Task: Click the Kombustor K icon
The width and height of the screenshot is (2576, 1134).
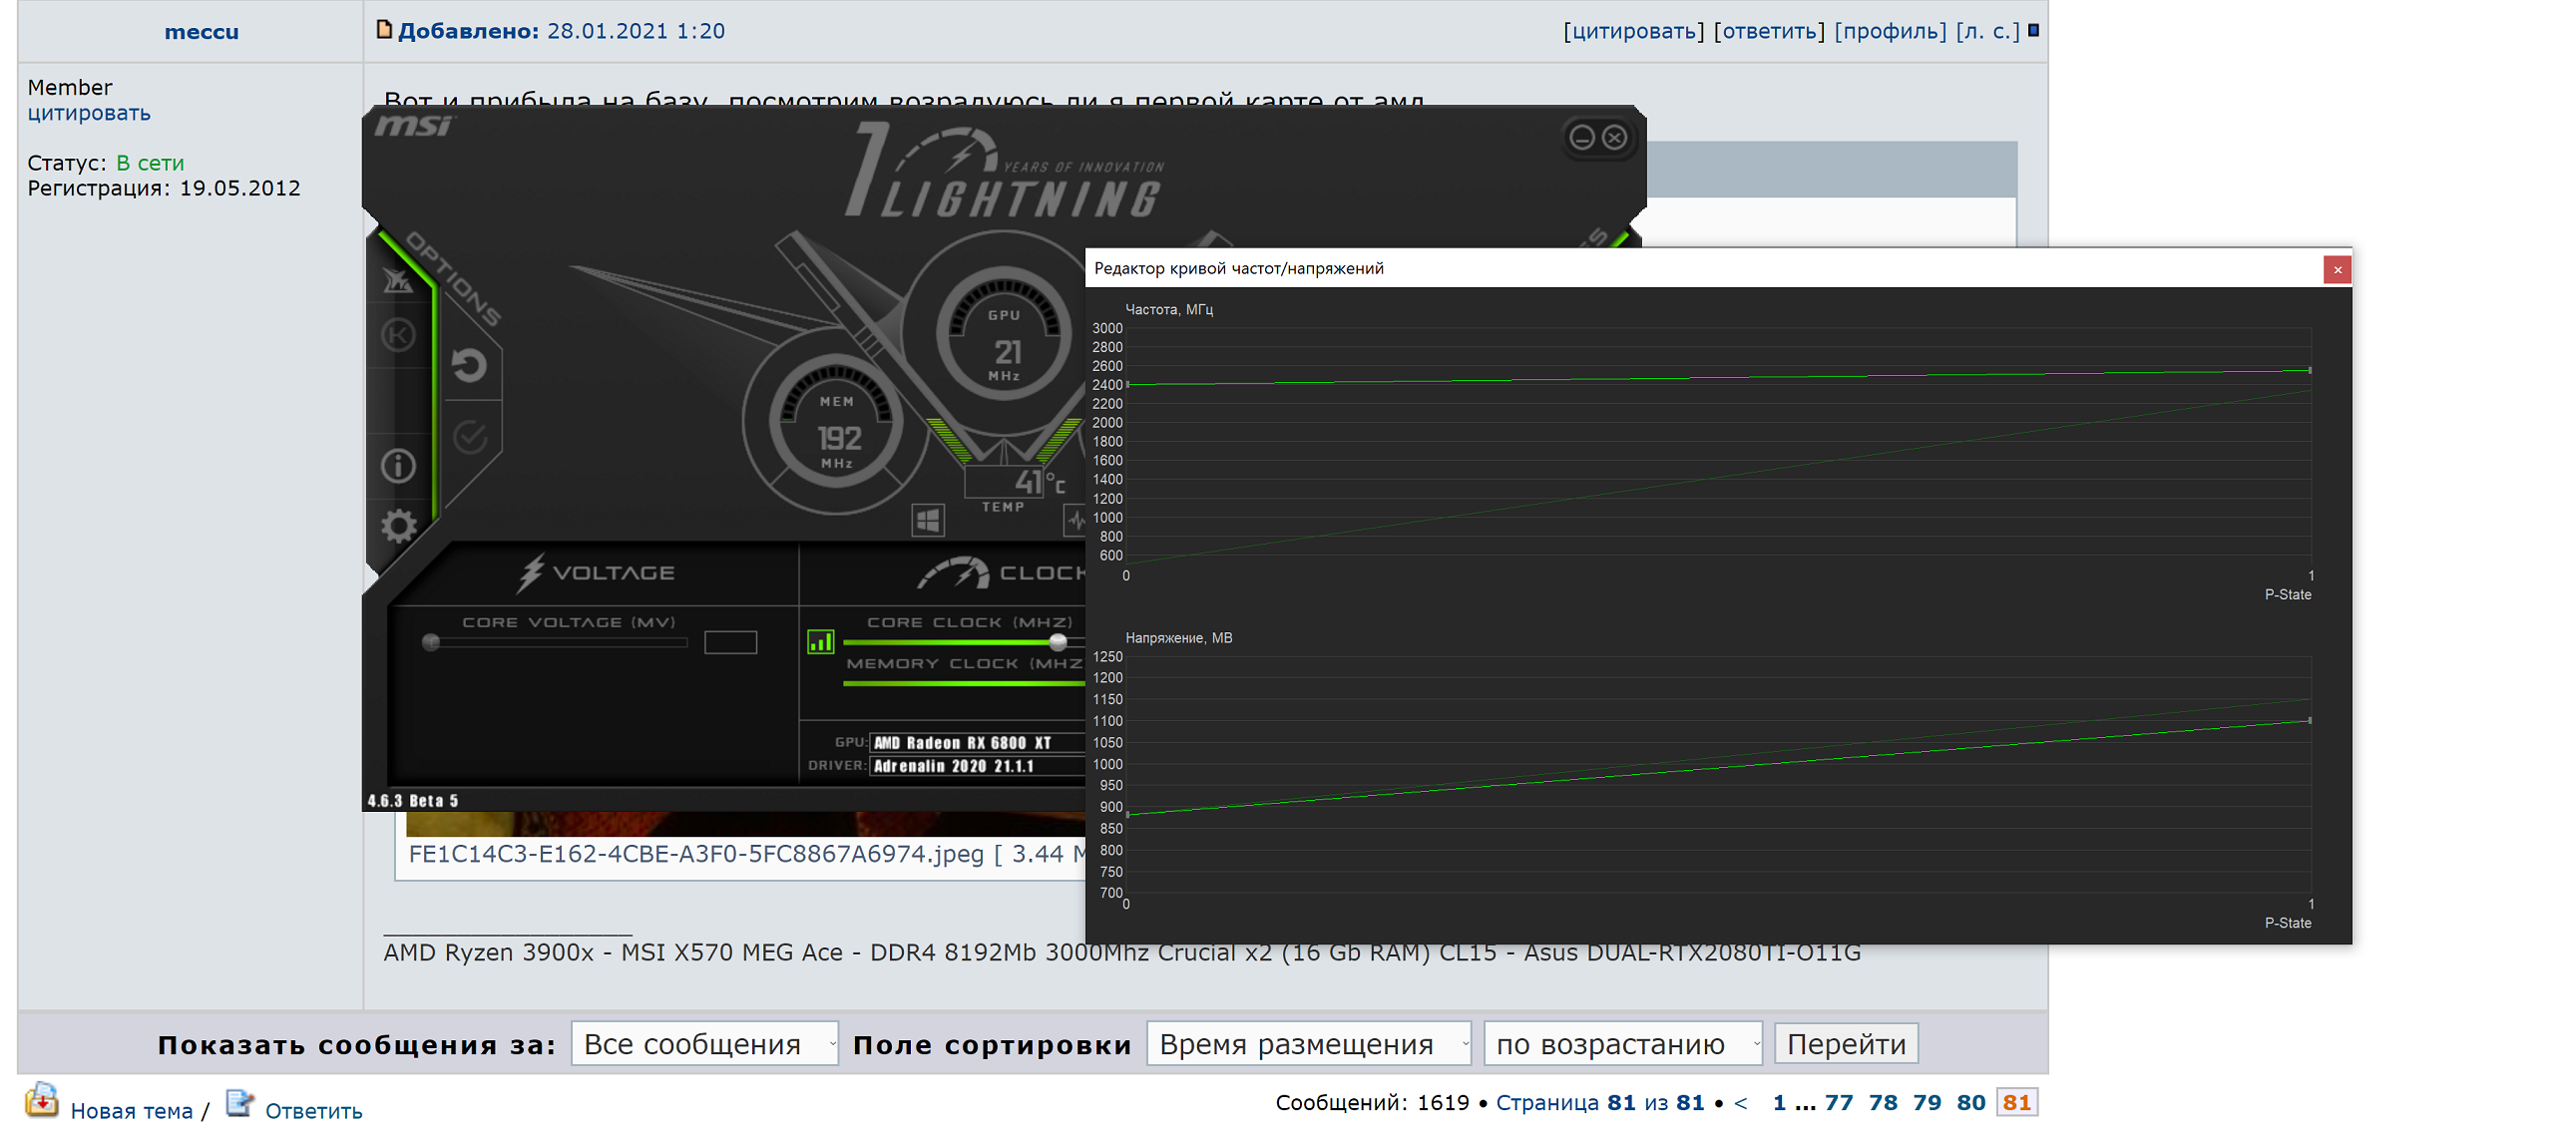Action: pyautogui.click(x=398, y=335)
